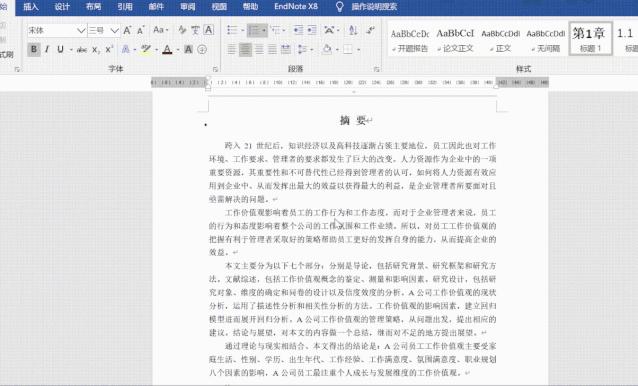This screenshot has height=386, width=638.
Task: Show or hide paragraph marks
Action: (x=371, y=30)
